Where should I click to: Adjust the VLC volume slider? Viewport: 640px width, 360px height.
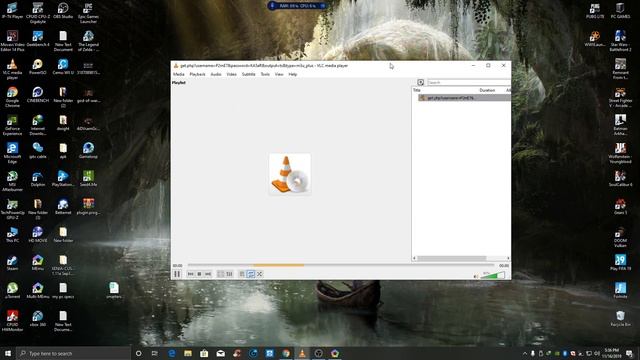(x=493, y=276)
